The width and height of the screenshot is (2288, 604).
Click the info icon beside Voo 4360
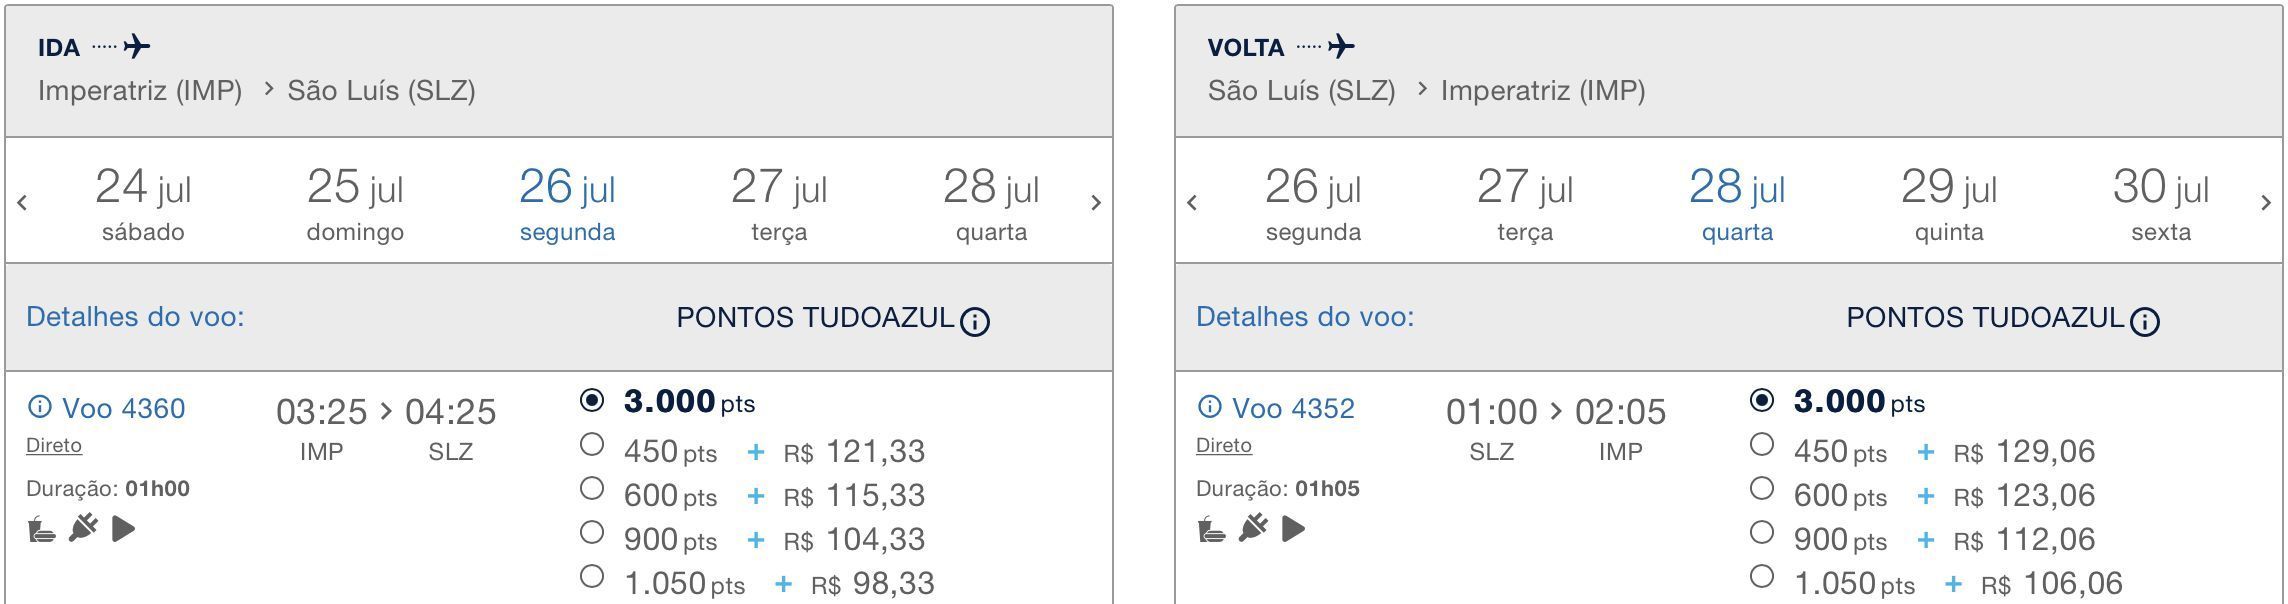coord(39,407)
